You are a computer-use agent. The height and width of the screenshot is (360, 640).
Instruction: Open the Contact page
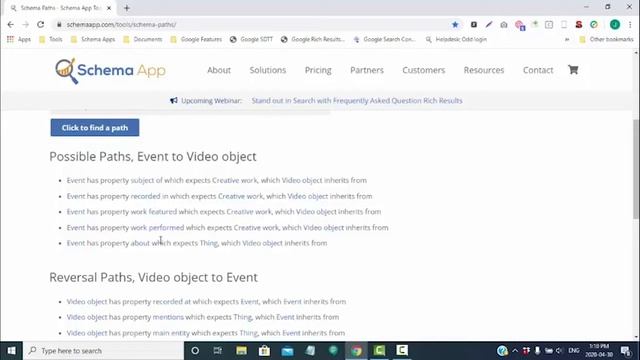click(538, 70)
